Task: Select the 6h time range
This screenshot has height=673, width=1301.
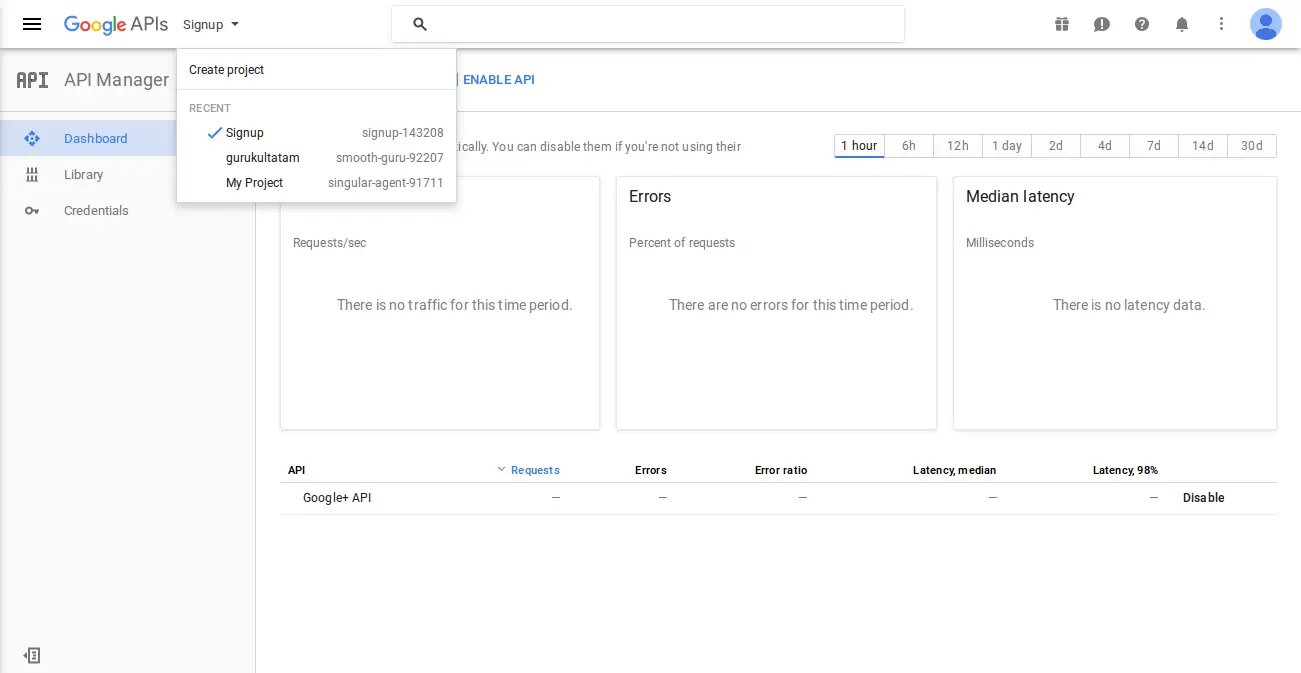Action: 908,146
